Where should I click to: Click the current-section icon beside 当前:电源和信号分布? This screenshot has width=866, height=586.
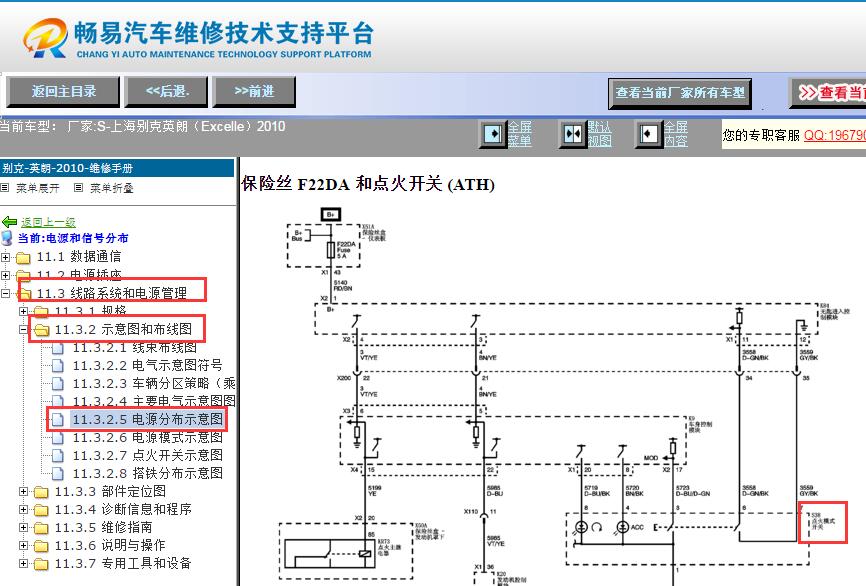click(7, 238)
